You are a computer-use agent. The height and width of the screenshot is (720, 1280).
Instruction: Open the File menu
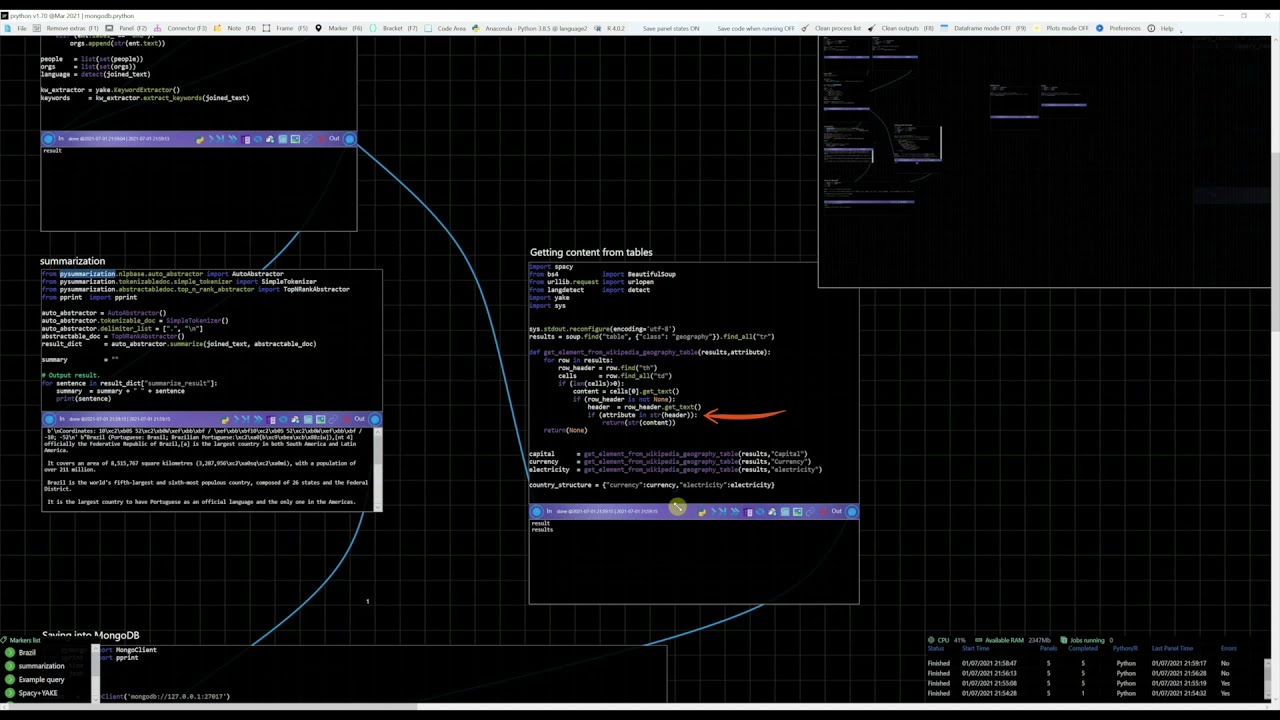(x=22, y=28)
